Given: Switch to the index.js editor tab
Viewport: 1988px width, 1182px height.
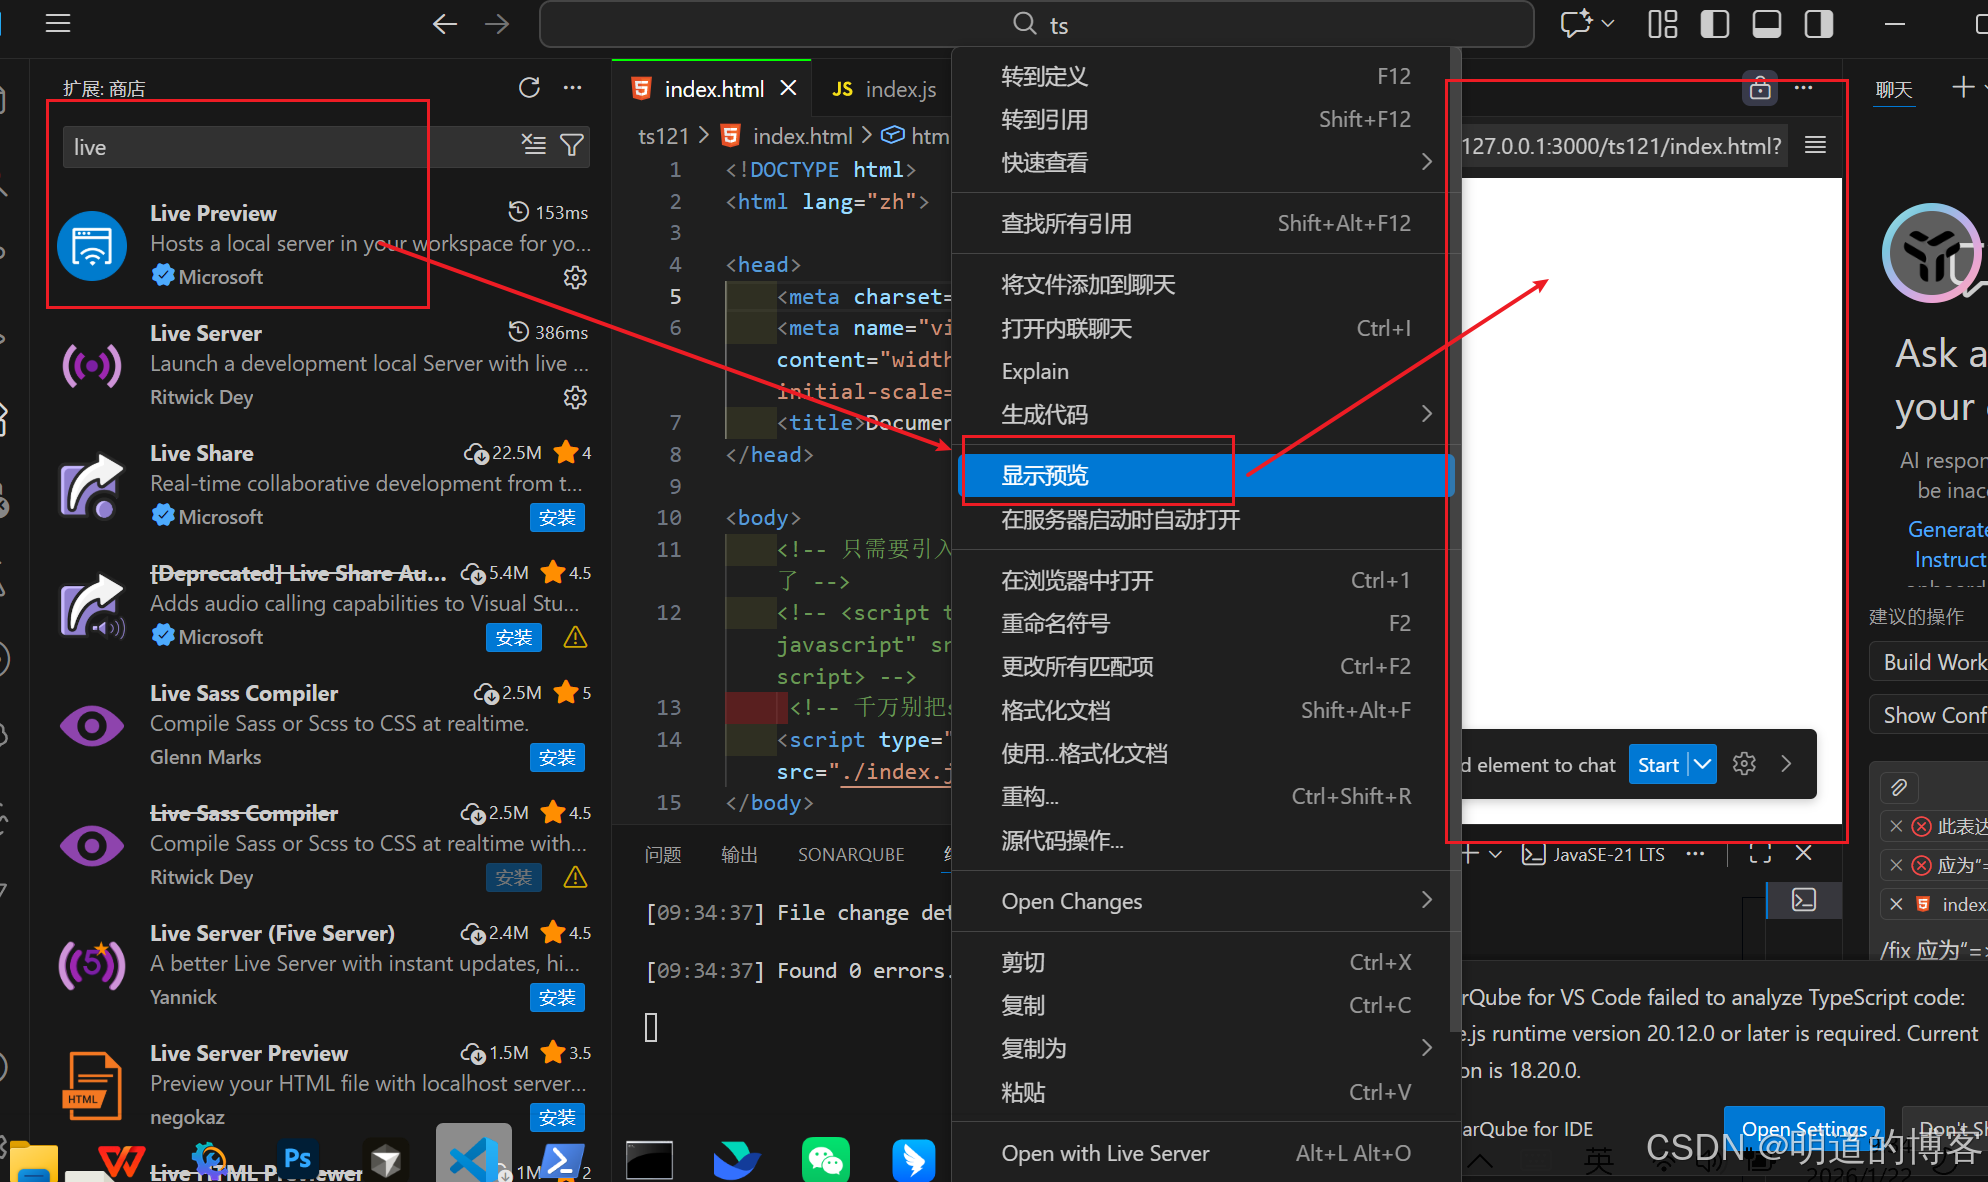Looking at the screenshot, I should [884, 89].
